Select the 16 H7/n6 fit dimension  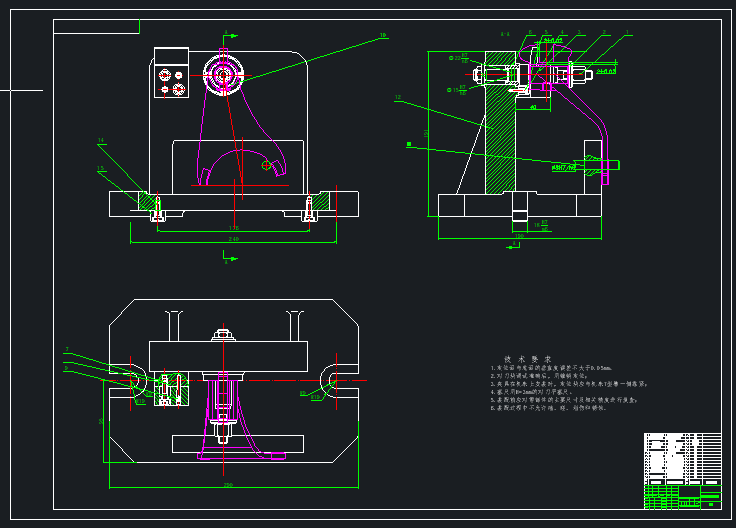[x=541, y=225]
